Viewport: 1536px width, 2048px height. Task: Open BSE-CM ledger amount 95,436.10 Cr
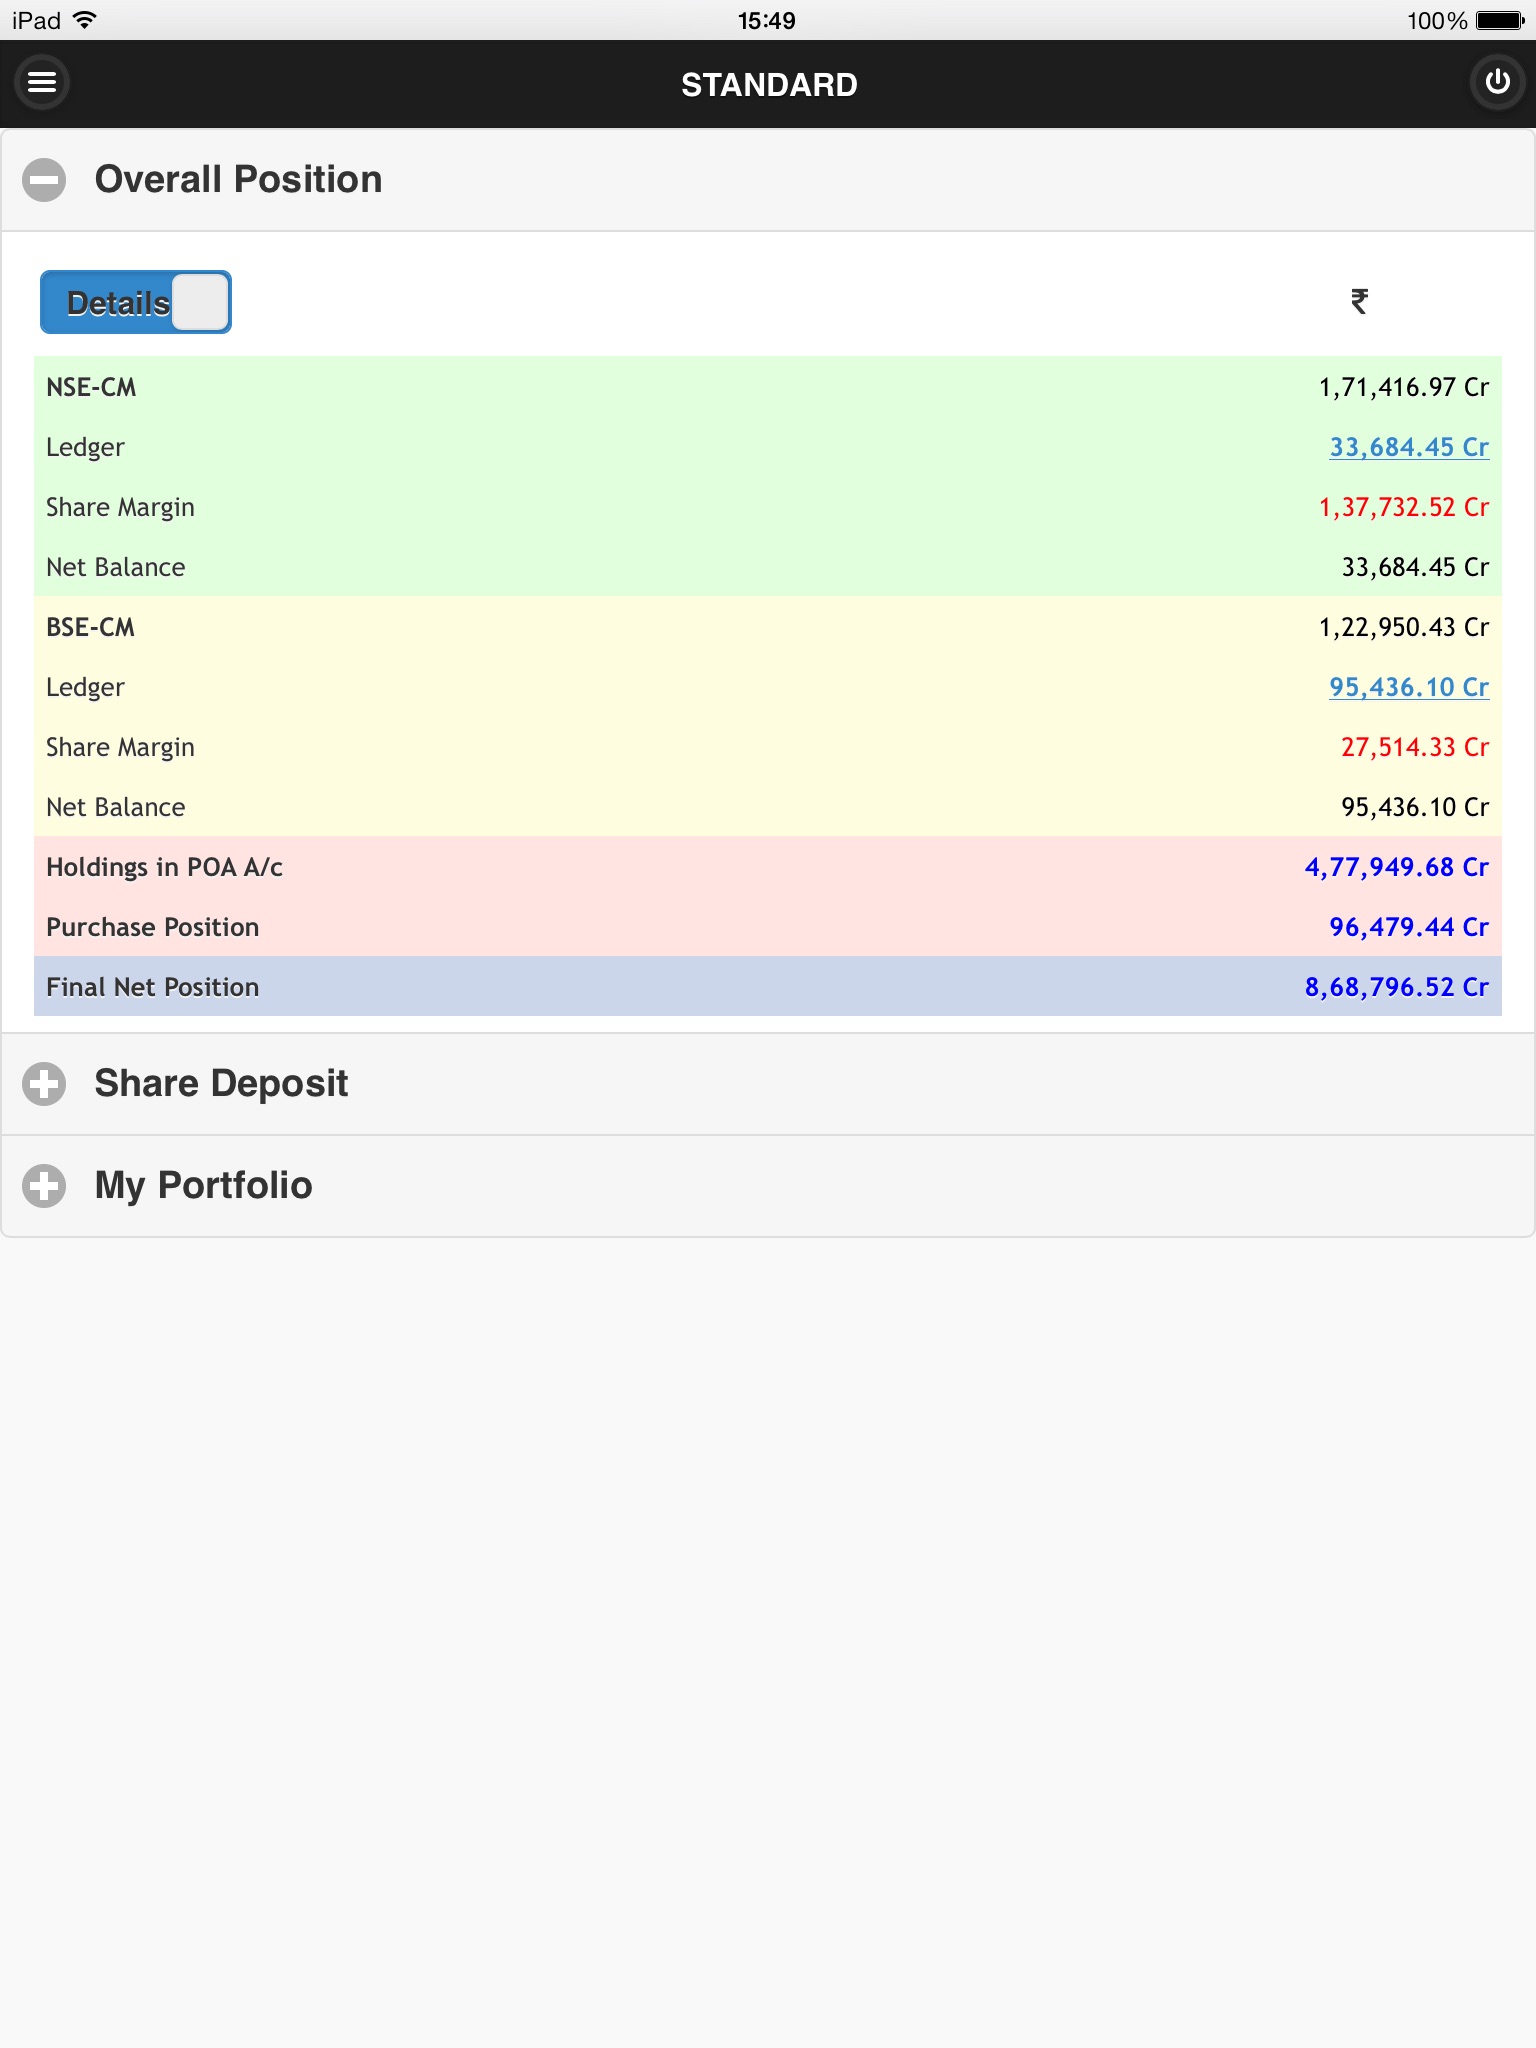[1408, 687]
